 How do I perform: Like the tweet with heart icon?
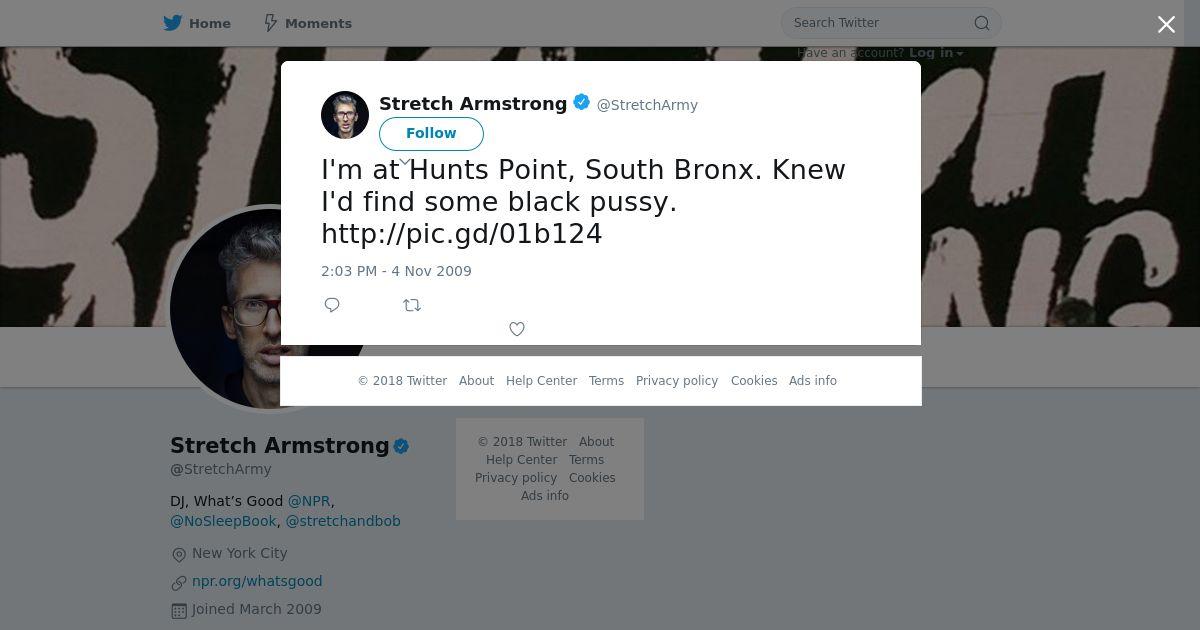click(x=517, y=329)
